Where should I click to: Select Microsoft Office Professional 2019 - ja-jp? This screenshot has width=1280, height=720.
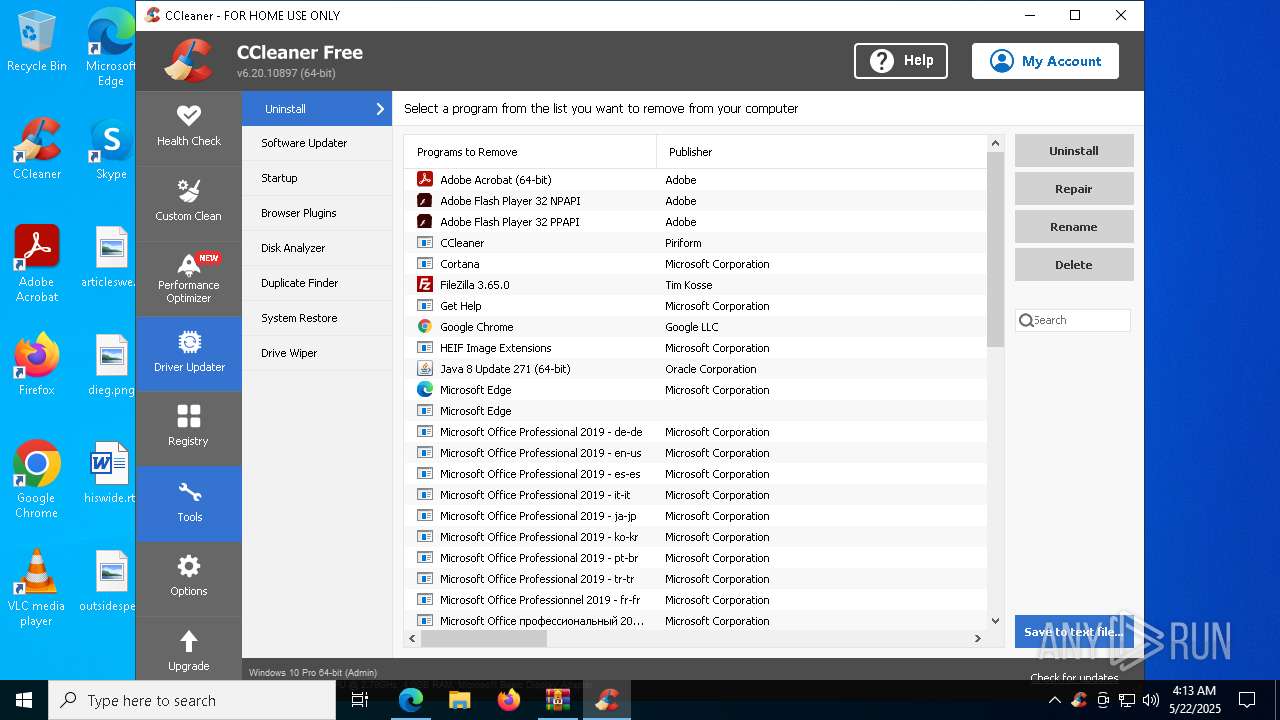coord(695,516)
